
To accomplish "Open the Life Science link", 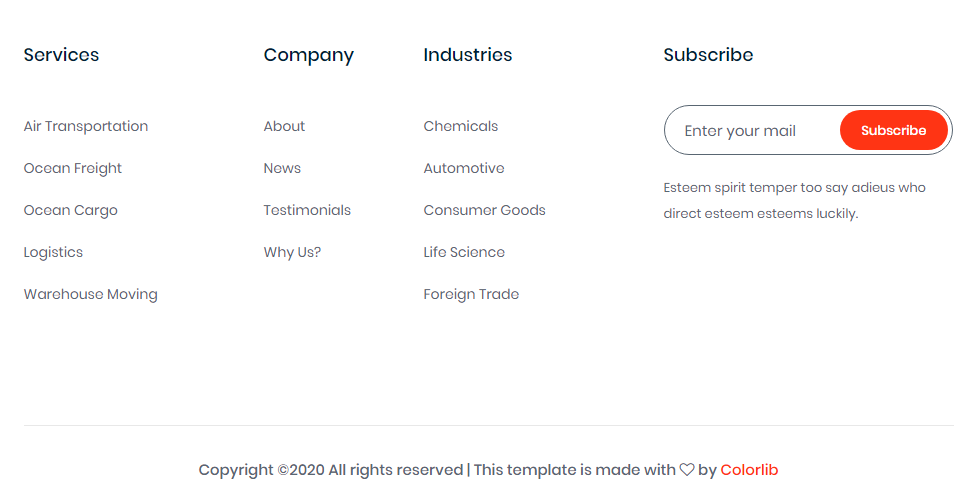I will coord(465,252).
